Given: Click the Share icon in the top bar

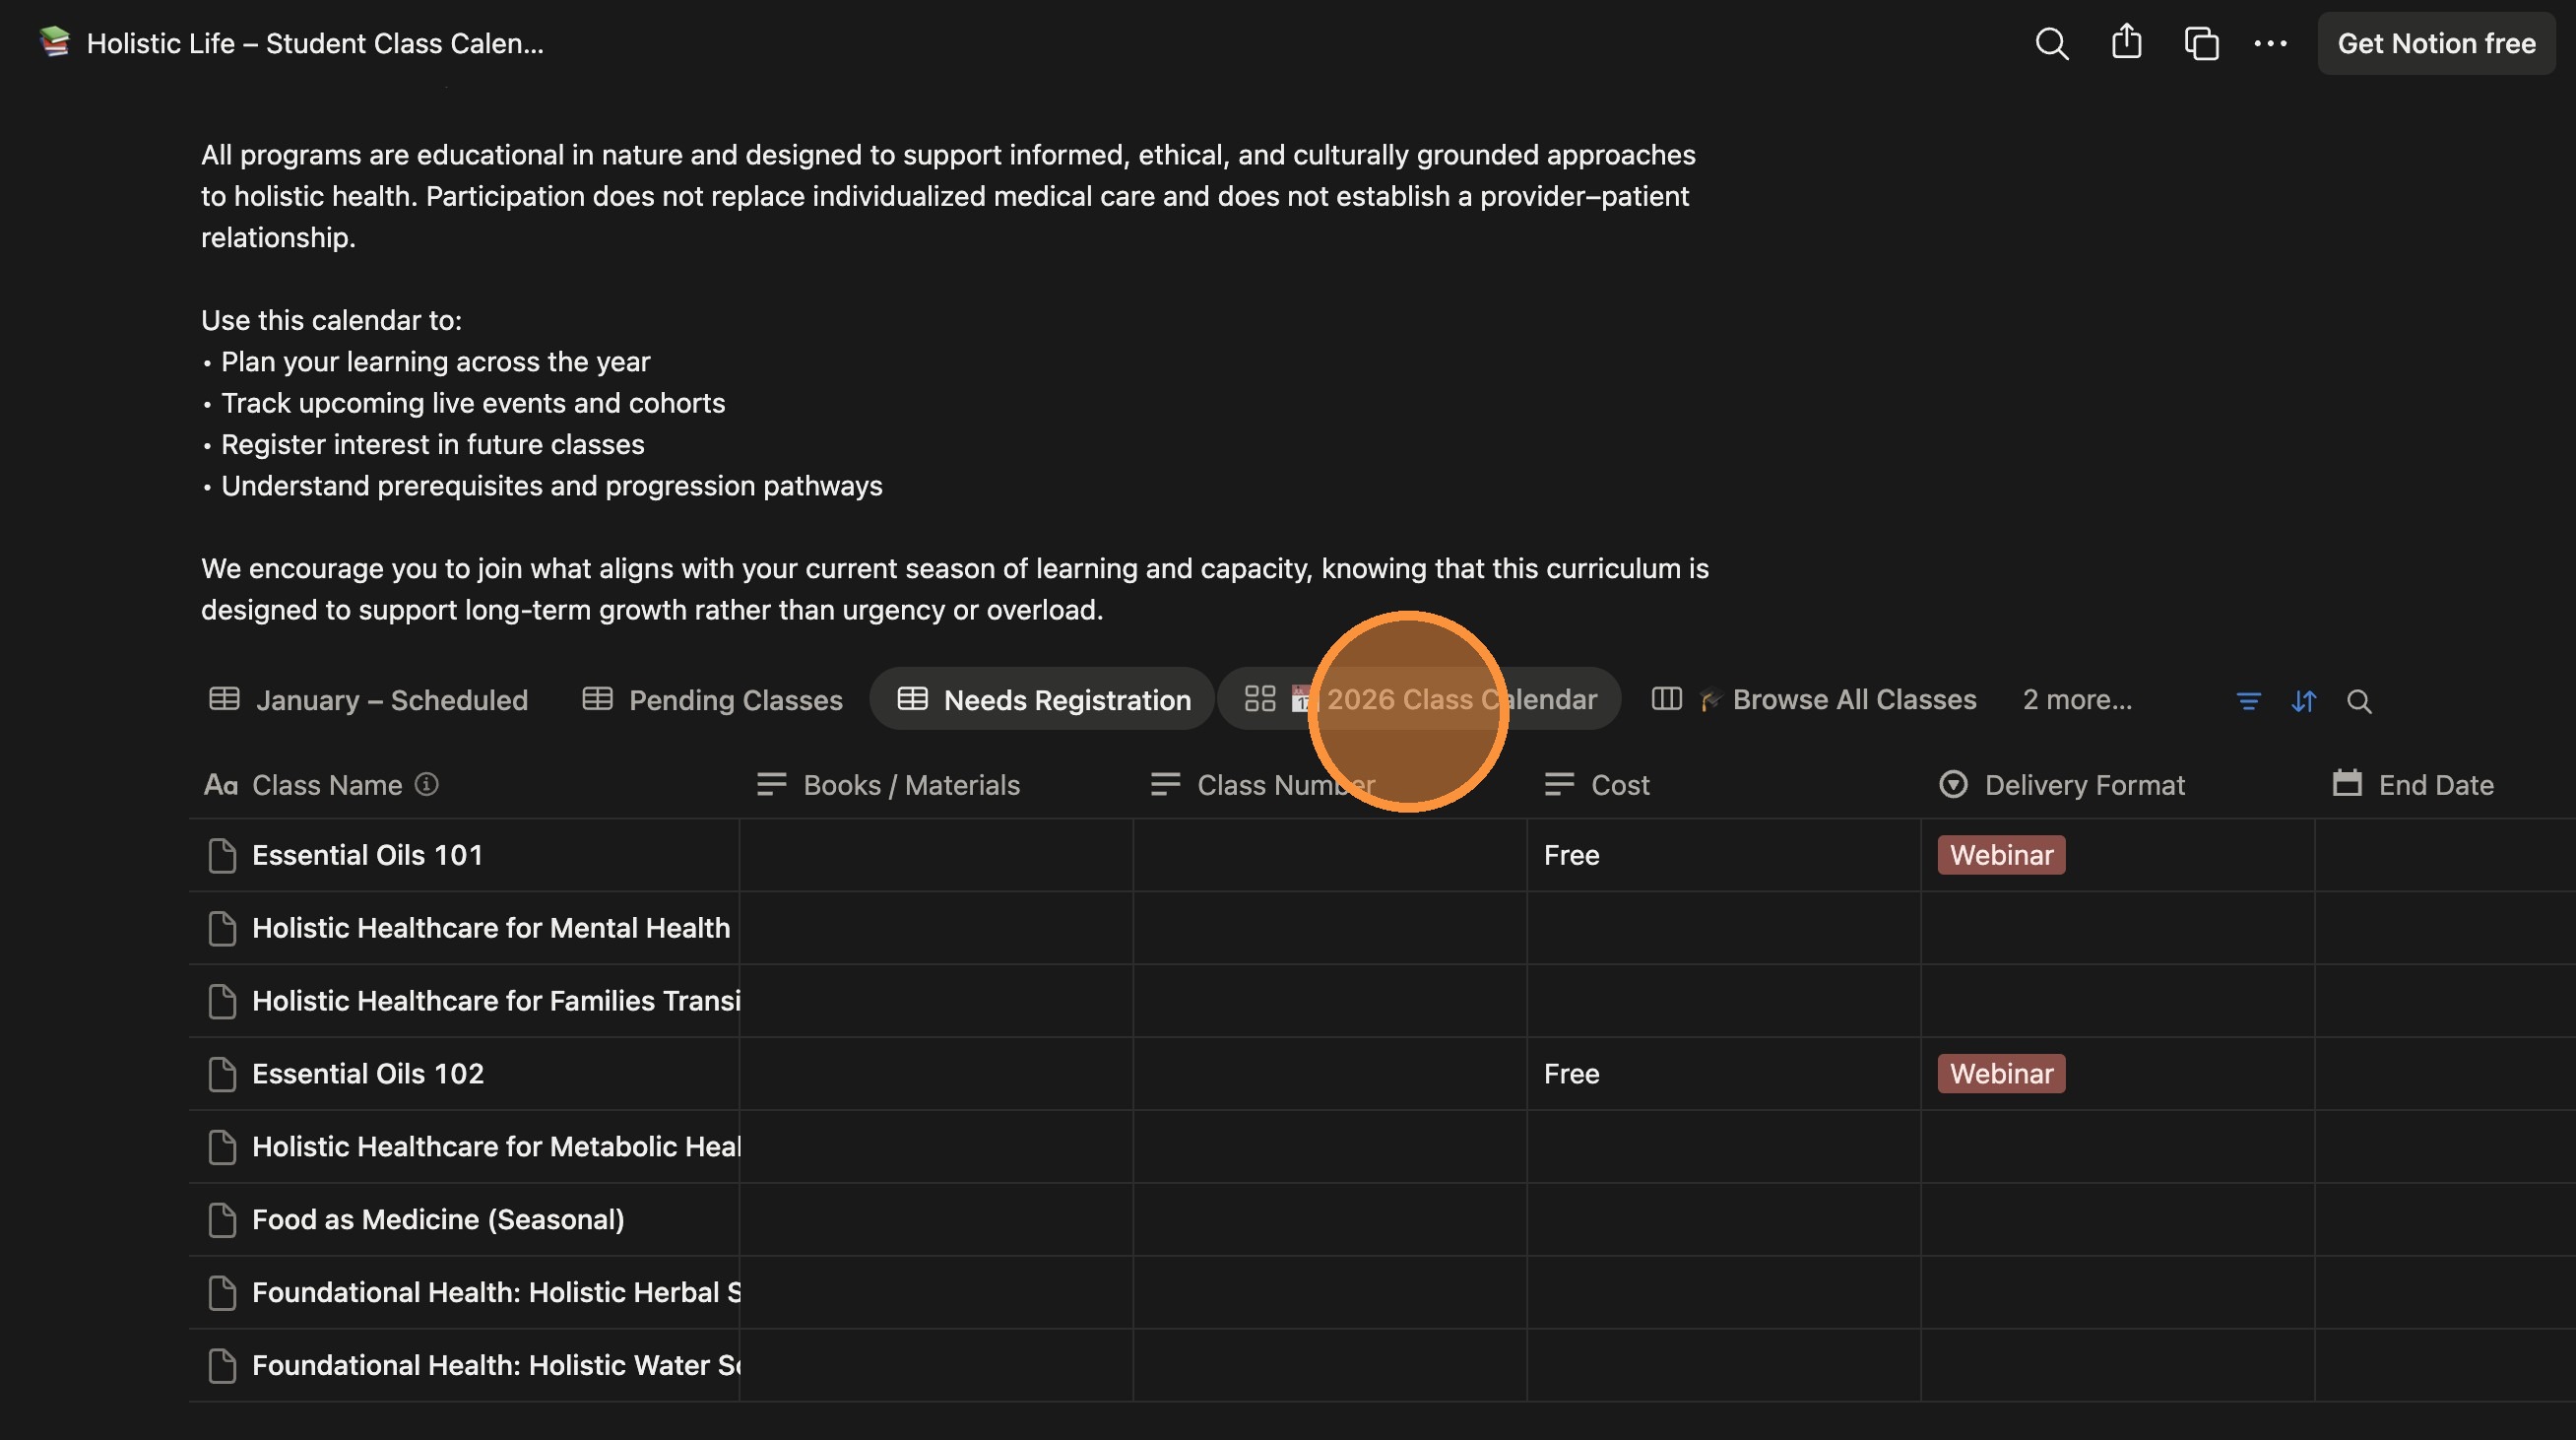Looking at the screenshot, I should tap(2126, 43).
